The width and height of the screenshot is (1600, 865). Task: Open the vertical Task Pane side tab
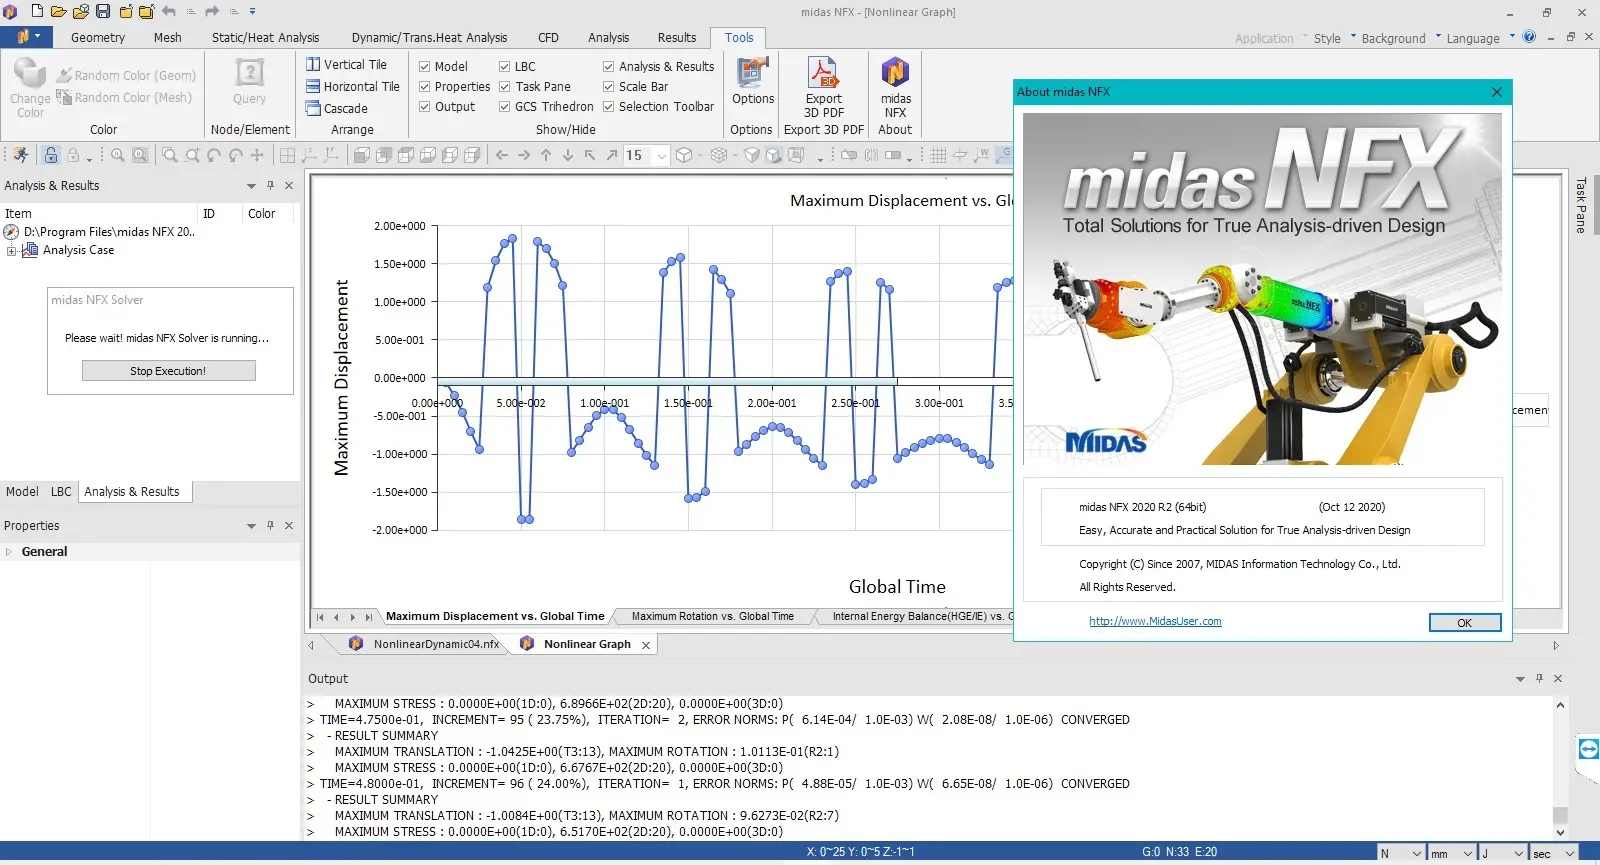[x=1581, y=205]
